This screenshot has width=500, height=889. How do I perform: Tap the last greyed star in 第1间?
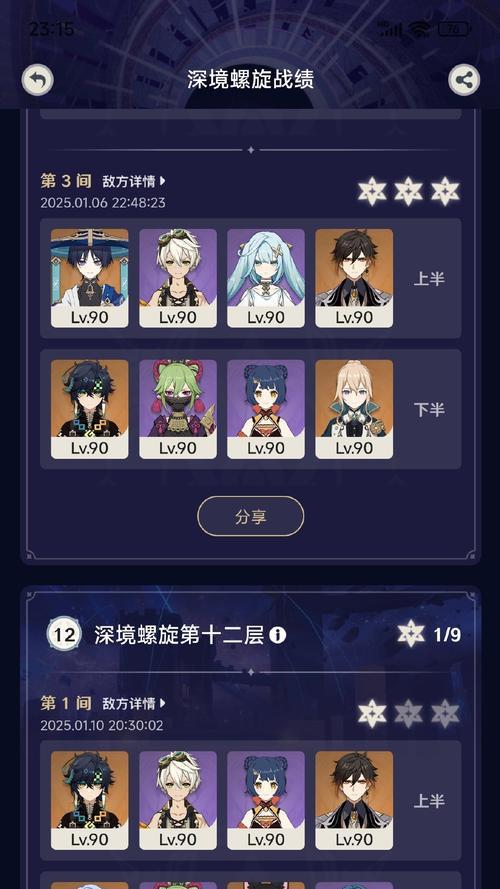[x=445, y=714]
